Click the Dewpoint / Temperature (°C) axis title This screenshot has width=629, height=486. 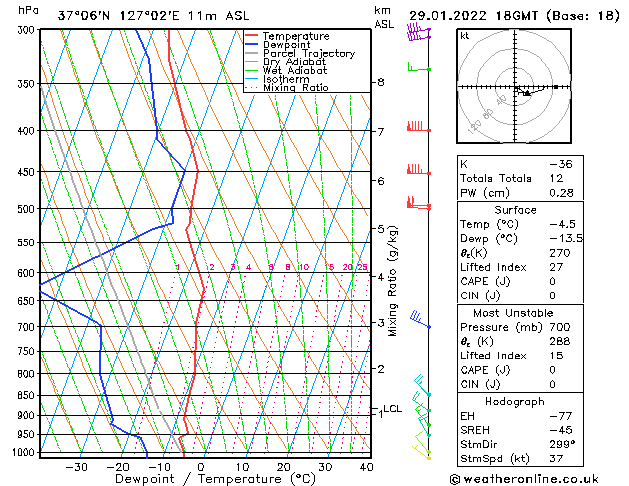[x=215, y=479]
